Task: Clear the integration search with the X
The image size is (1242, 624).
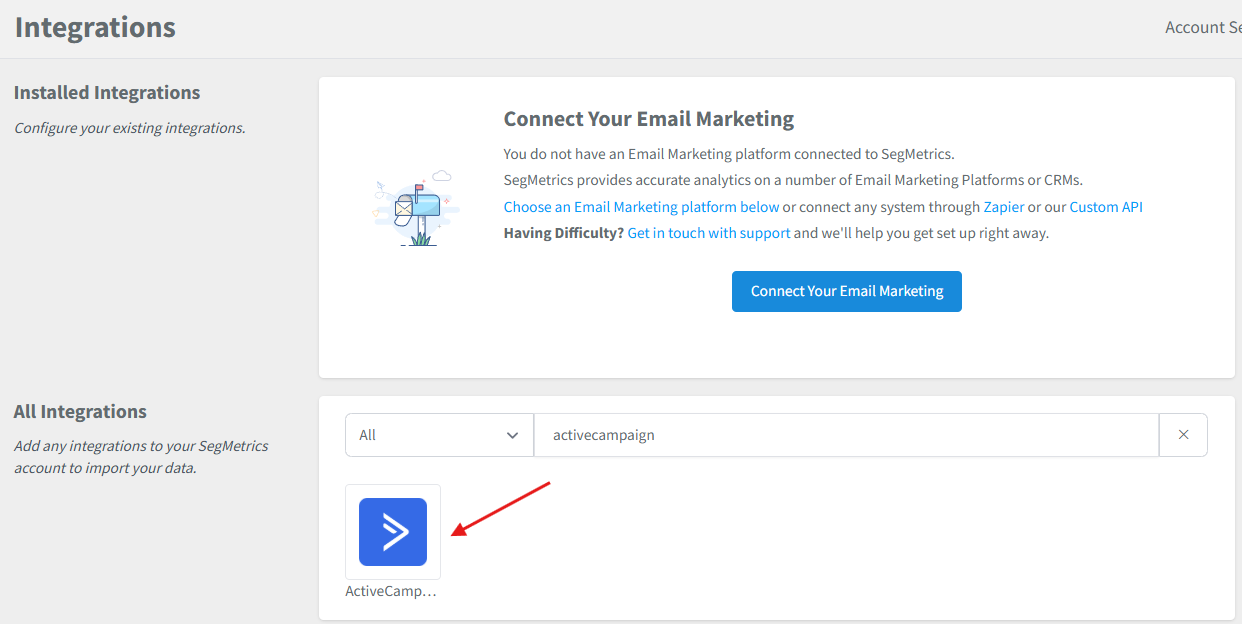Action: click(x=1183, y=435)
